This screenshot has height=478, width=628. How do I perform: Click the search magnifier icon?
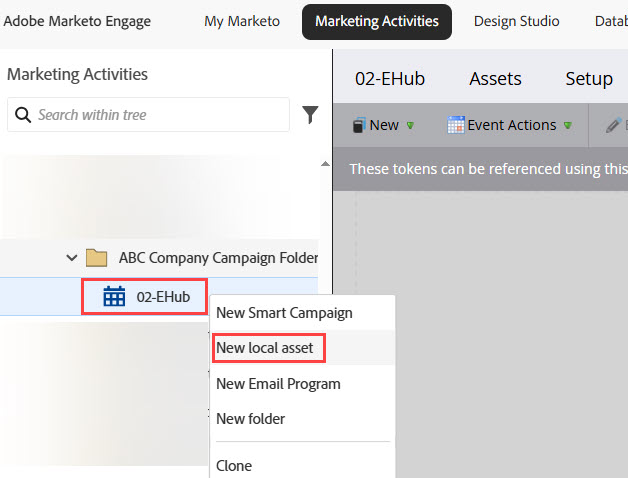click(23, 115)
